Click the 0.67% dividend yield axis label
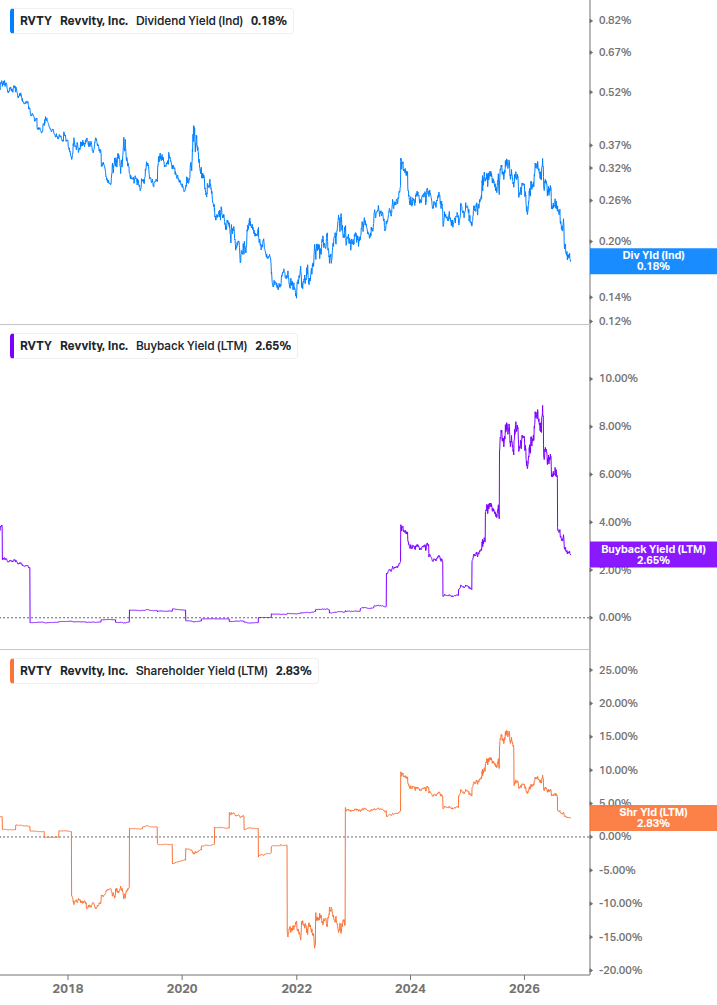717x1005 pixels. (x=615, y=52)
